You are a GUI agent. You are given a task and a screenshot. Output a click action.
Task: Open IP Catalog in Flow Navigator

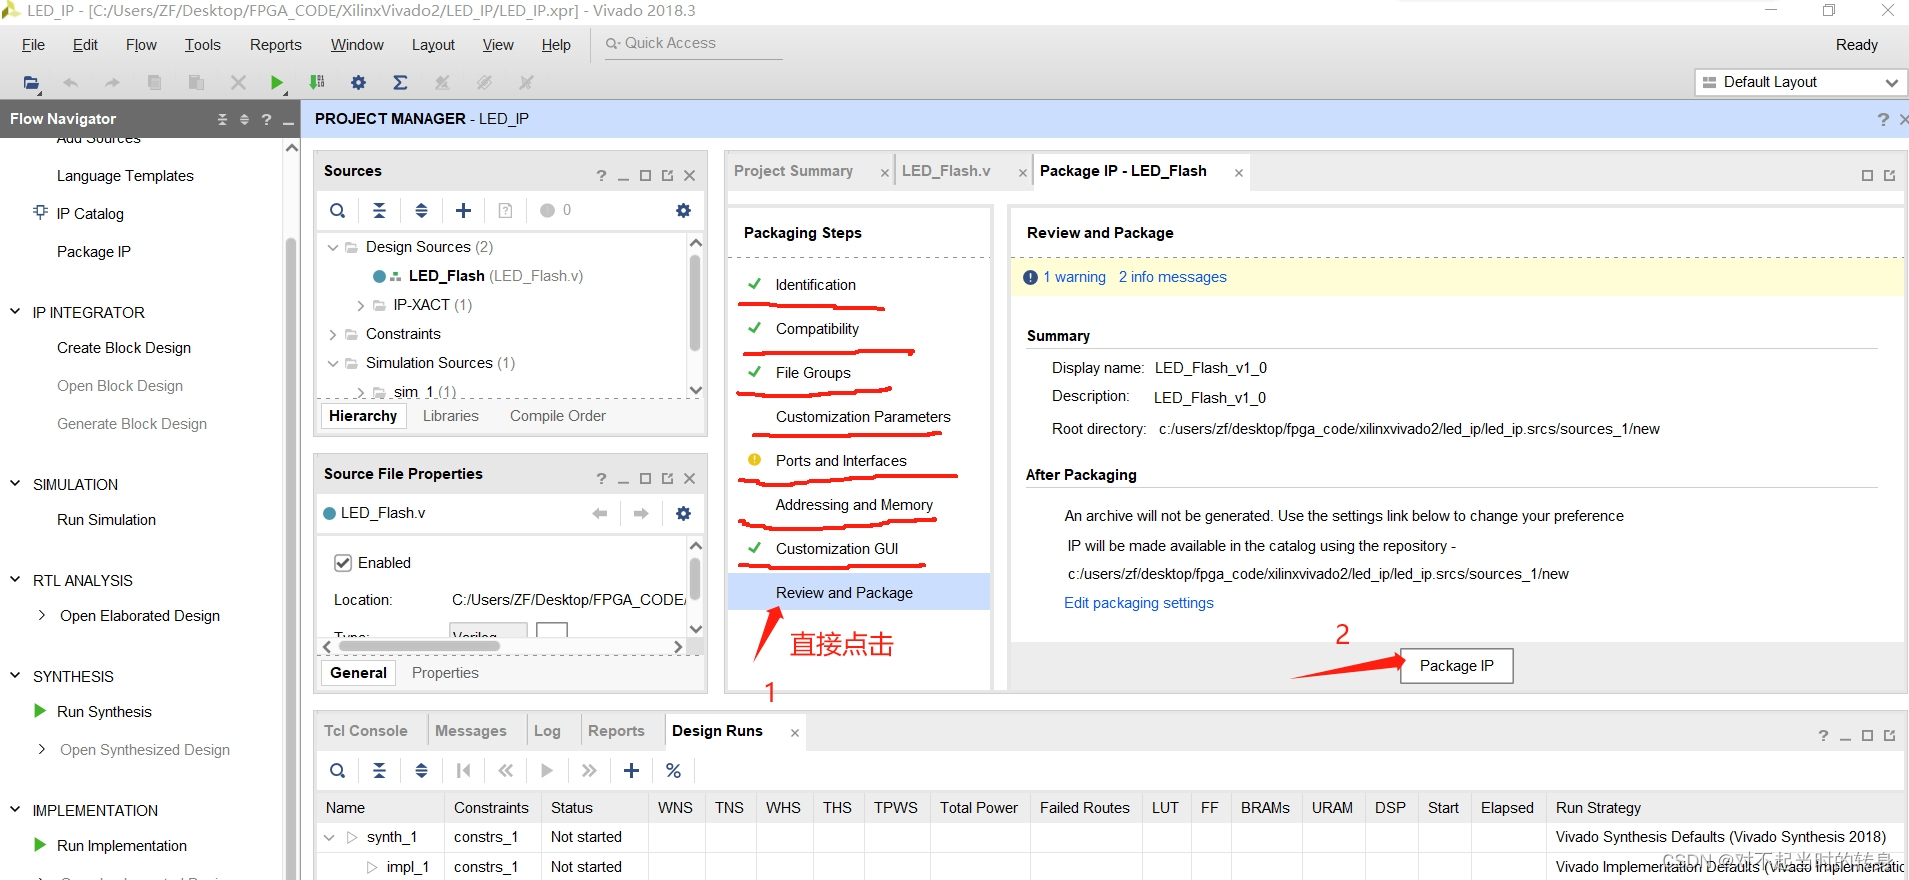click(90, 214)
